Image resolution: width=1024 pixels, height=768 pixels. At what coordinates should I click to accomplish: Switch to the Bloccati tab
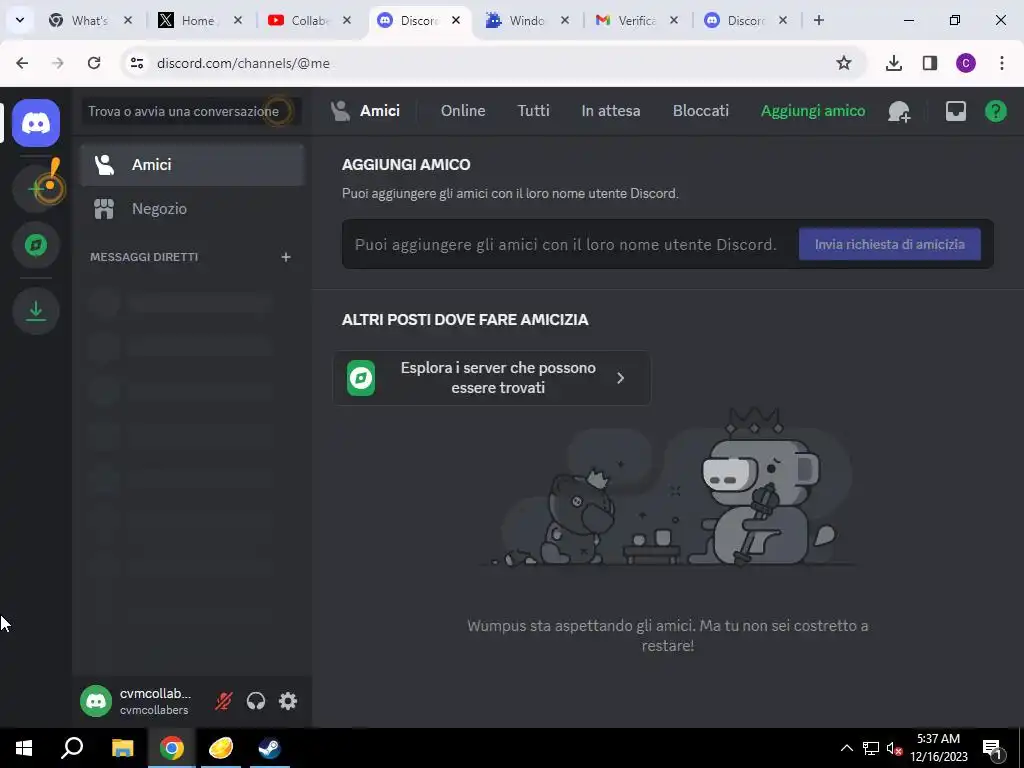point(701,111)
